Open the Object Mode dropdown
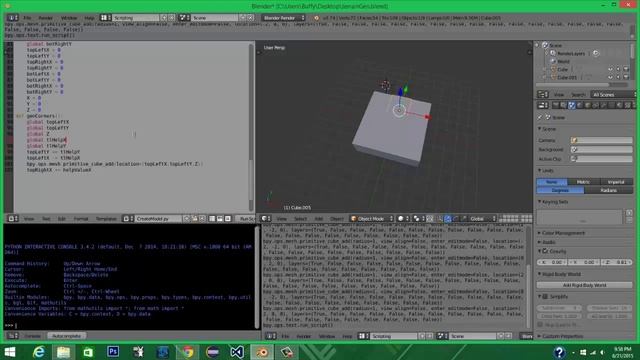 point(372,219)
